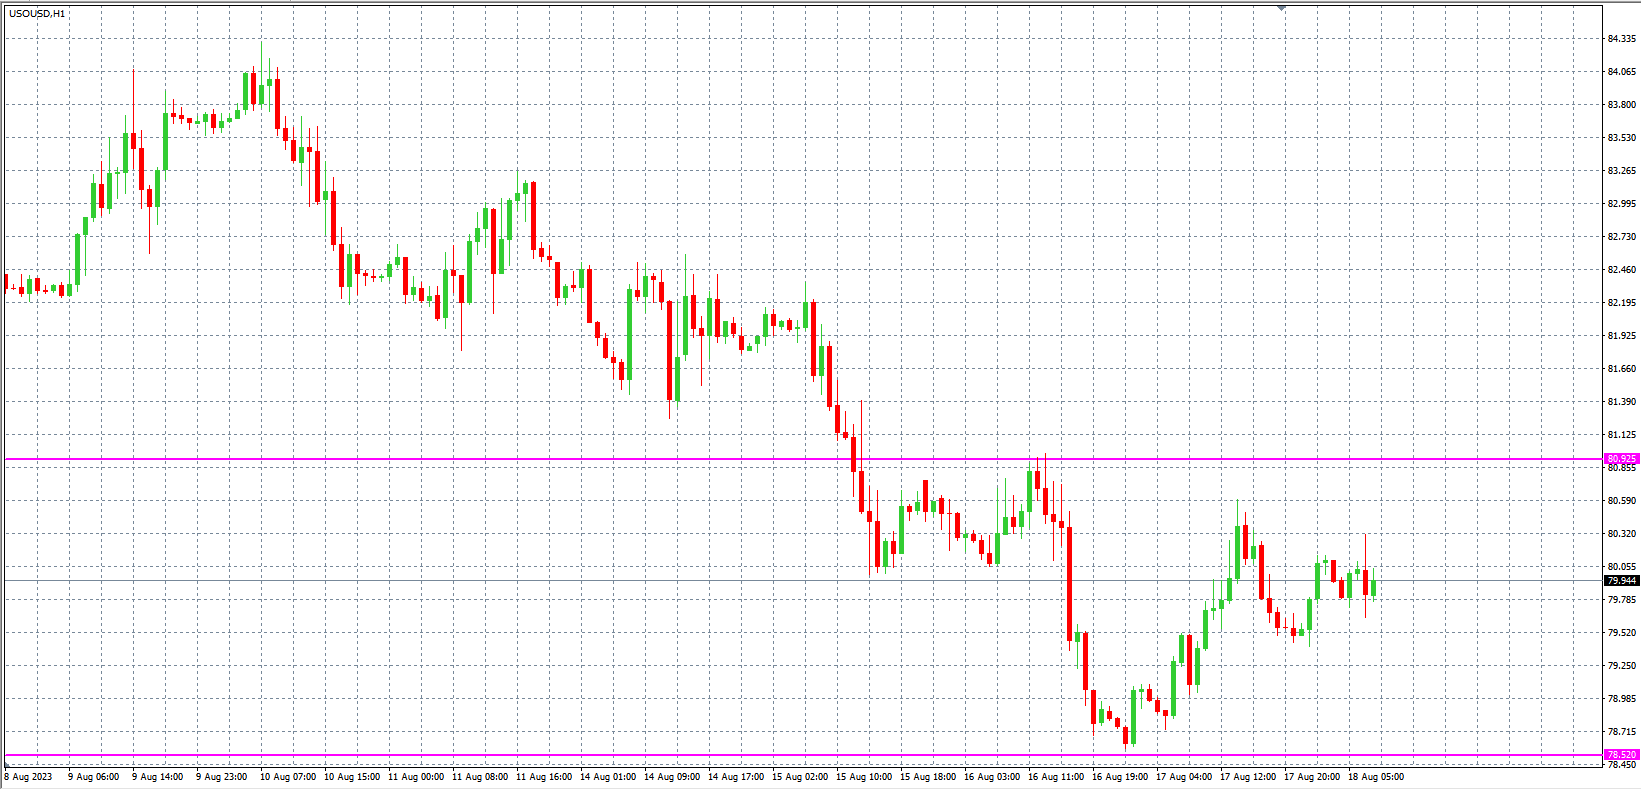Screen dimensions: 1641x789
Task: Click the 10 Aug 07:00 time label
Action: pos(288,777)
